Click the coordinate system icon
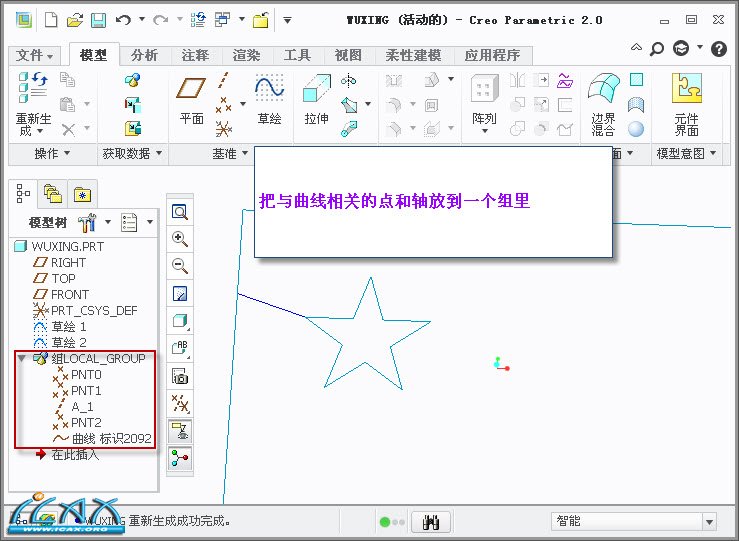 point(224,128)
